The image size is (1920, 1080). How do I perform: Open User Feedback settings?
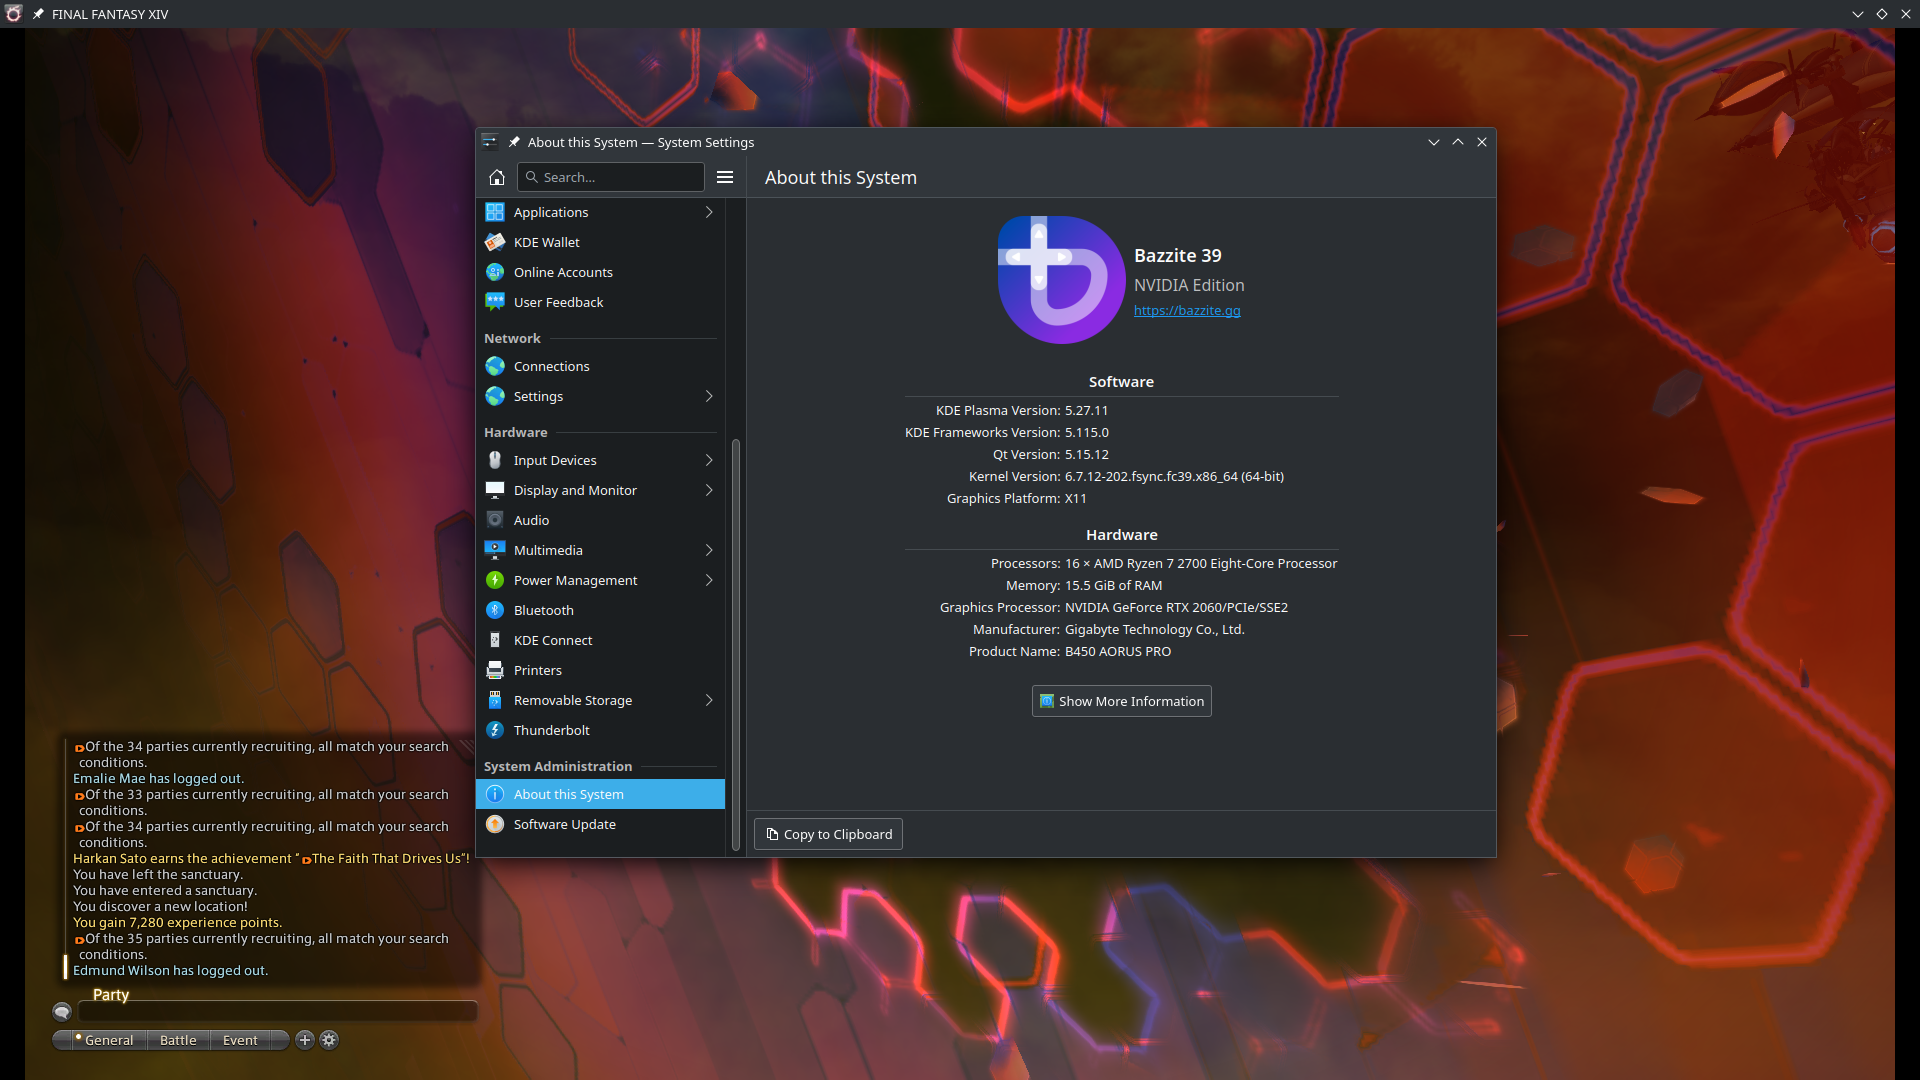pyautogui.click(x=558, y=302)
